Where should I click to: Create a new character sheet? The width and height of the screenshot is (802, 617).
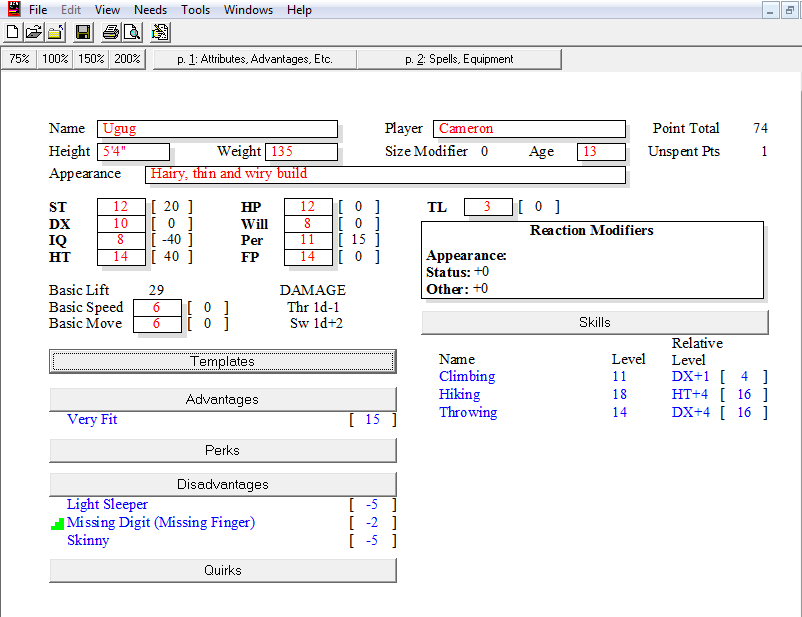12,32
